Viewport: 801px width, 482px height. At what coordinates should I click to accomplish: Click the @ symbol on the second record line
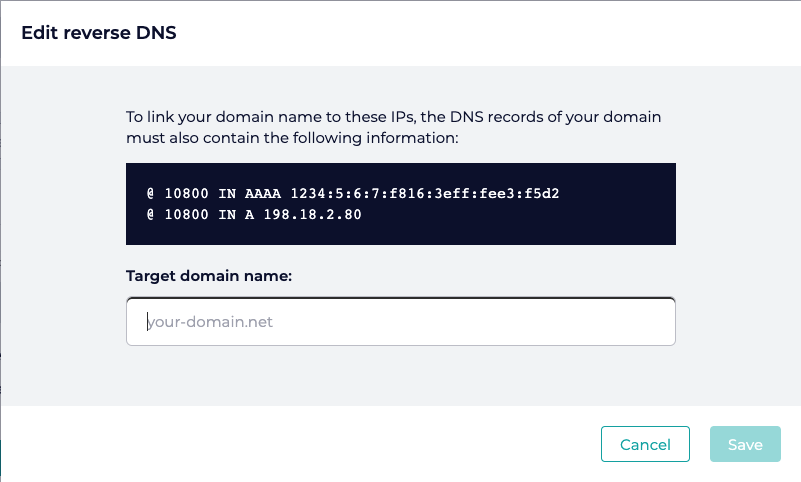coord(151,213)
